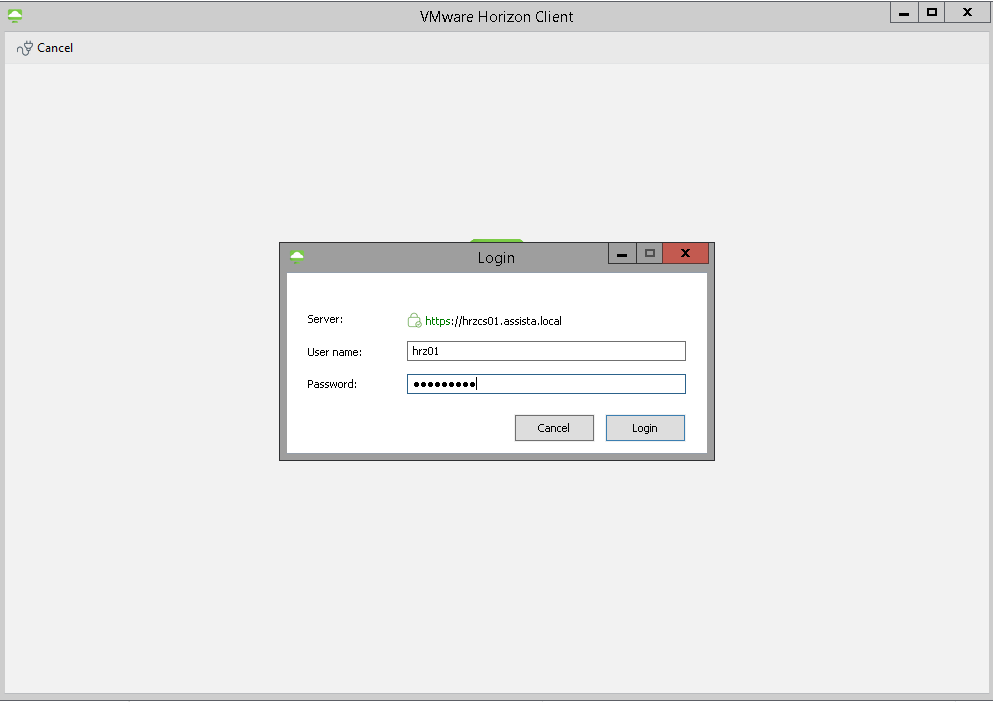The width and height of the screenshot is (993, 702).
Task: Minimize the Login dialog
Action: pos(622,253)
